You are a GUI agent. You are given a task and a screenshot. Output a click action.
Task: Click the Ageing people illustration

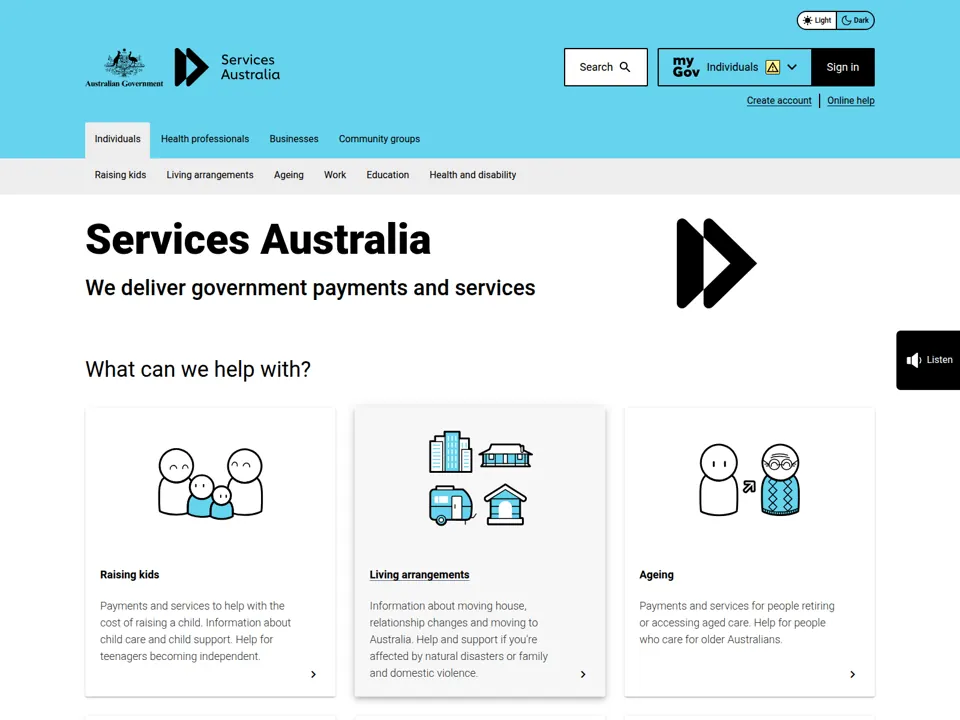point(749,479)
